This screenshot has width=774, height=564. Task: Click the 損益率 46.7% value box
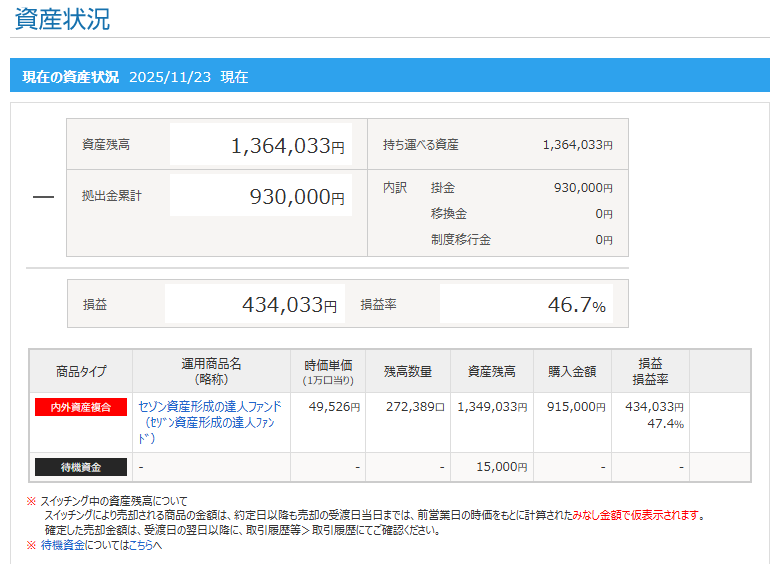click(525, 305)
